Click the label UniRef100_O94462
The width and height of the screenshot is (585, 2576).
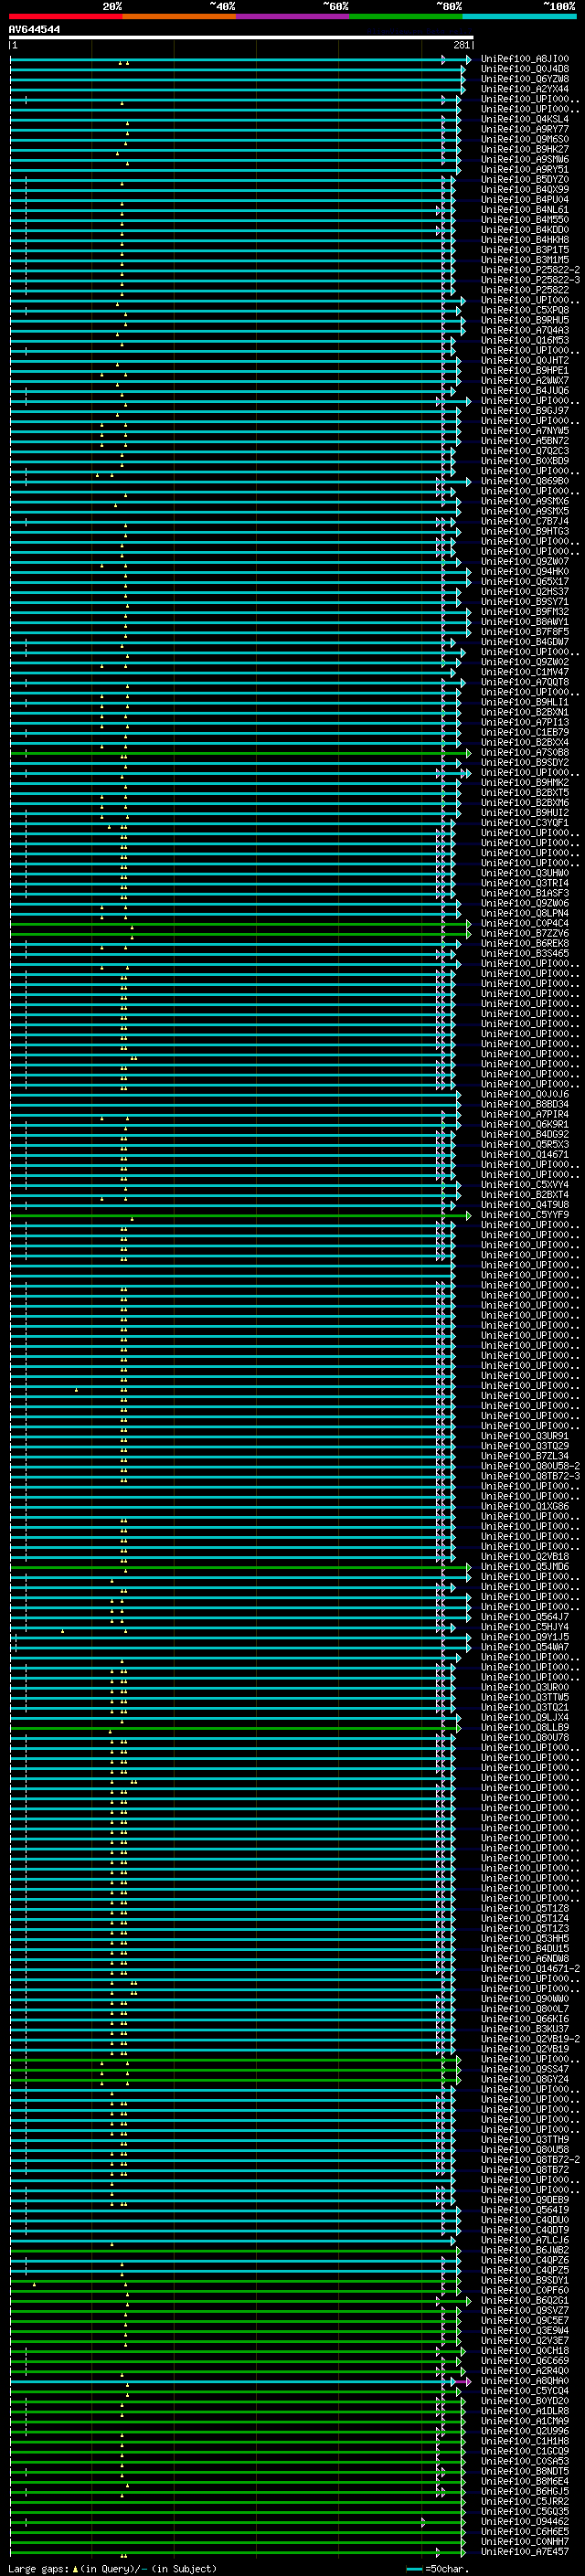click(525, 2522)
